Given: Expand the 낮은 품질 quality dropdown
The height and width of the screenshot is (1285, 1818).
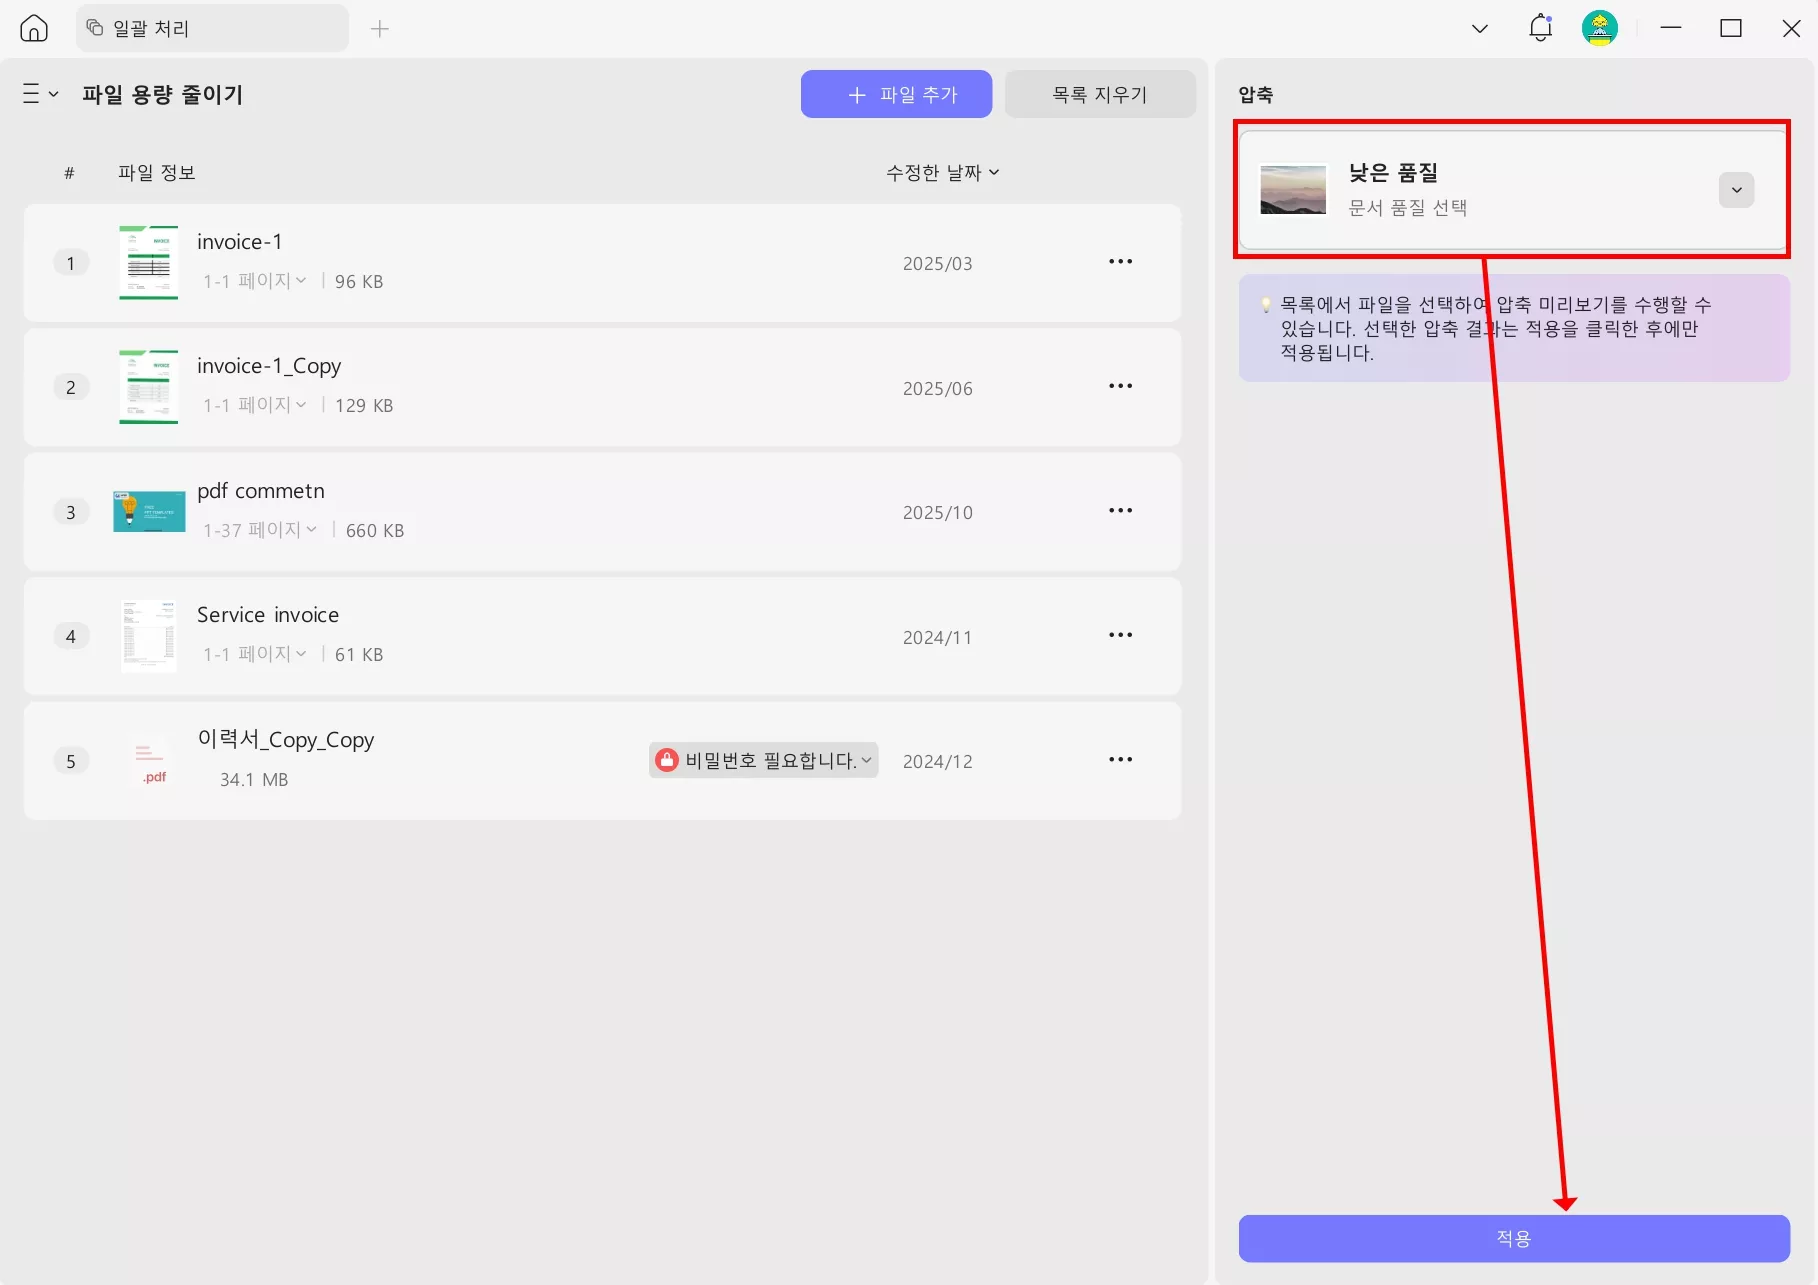Looking at the screenshot, I should click(x=1736, y=190).
